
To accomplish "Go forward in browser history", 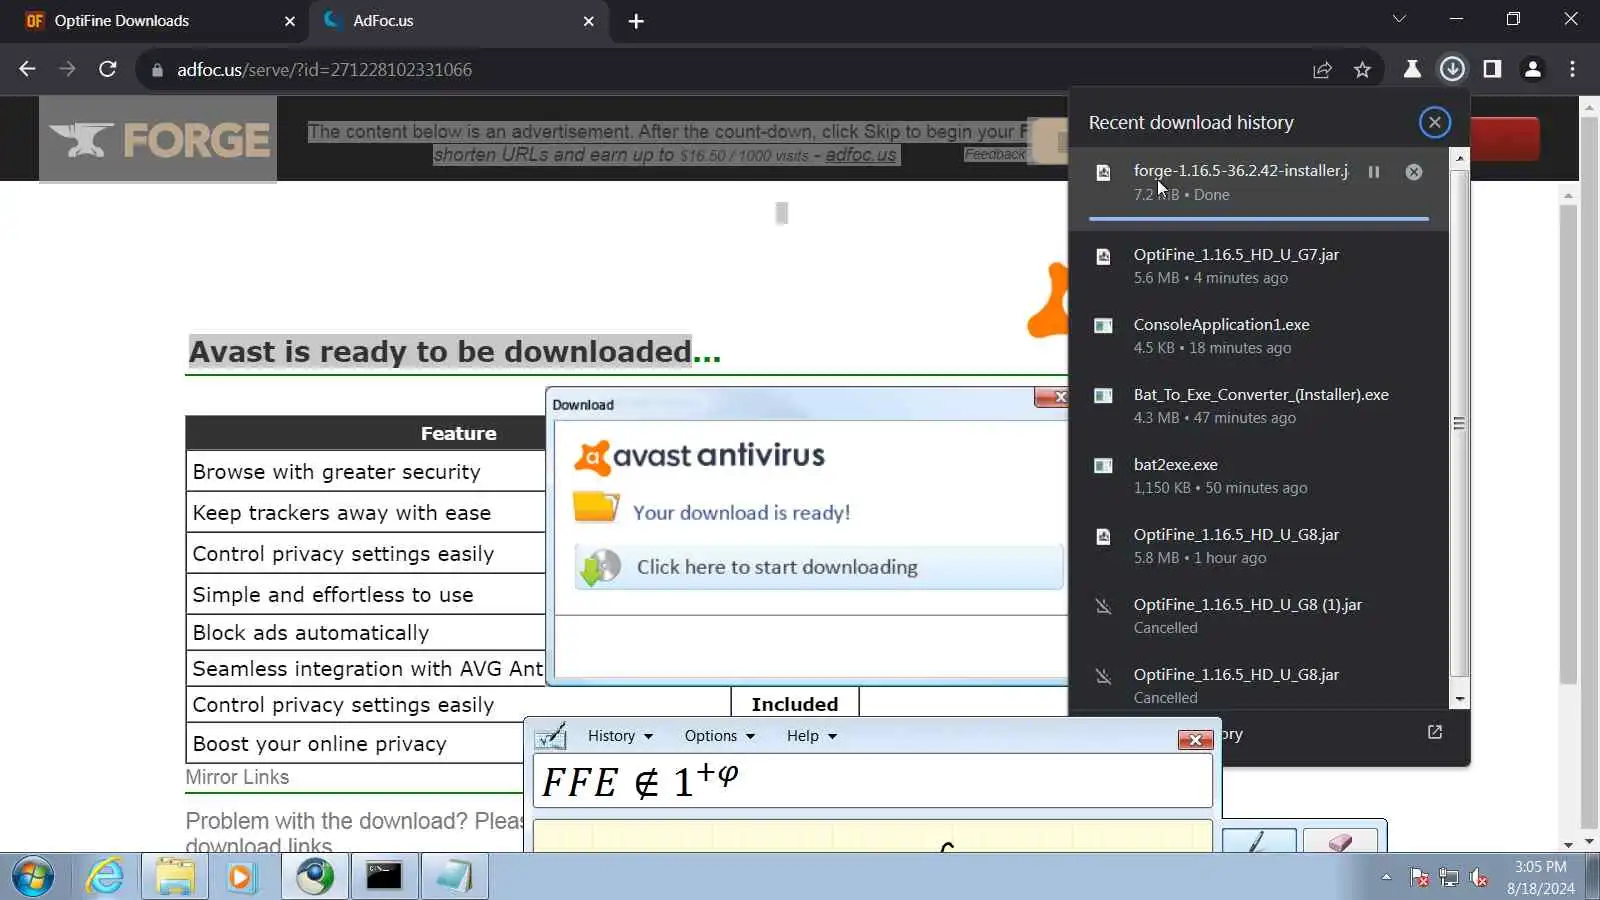I will click(x=67, y=69).
